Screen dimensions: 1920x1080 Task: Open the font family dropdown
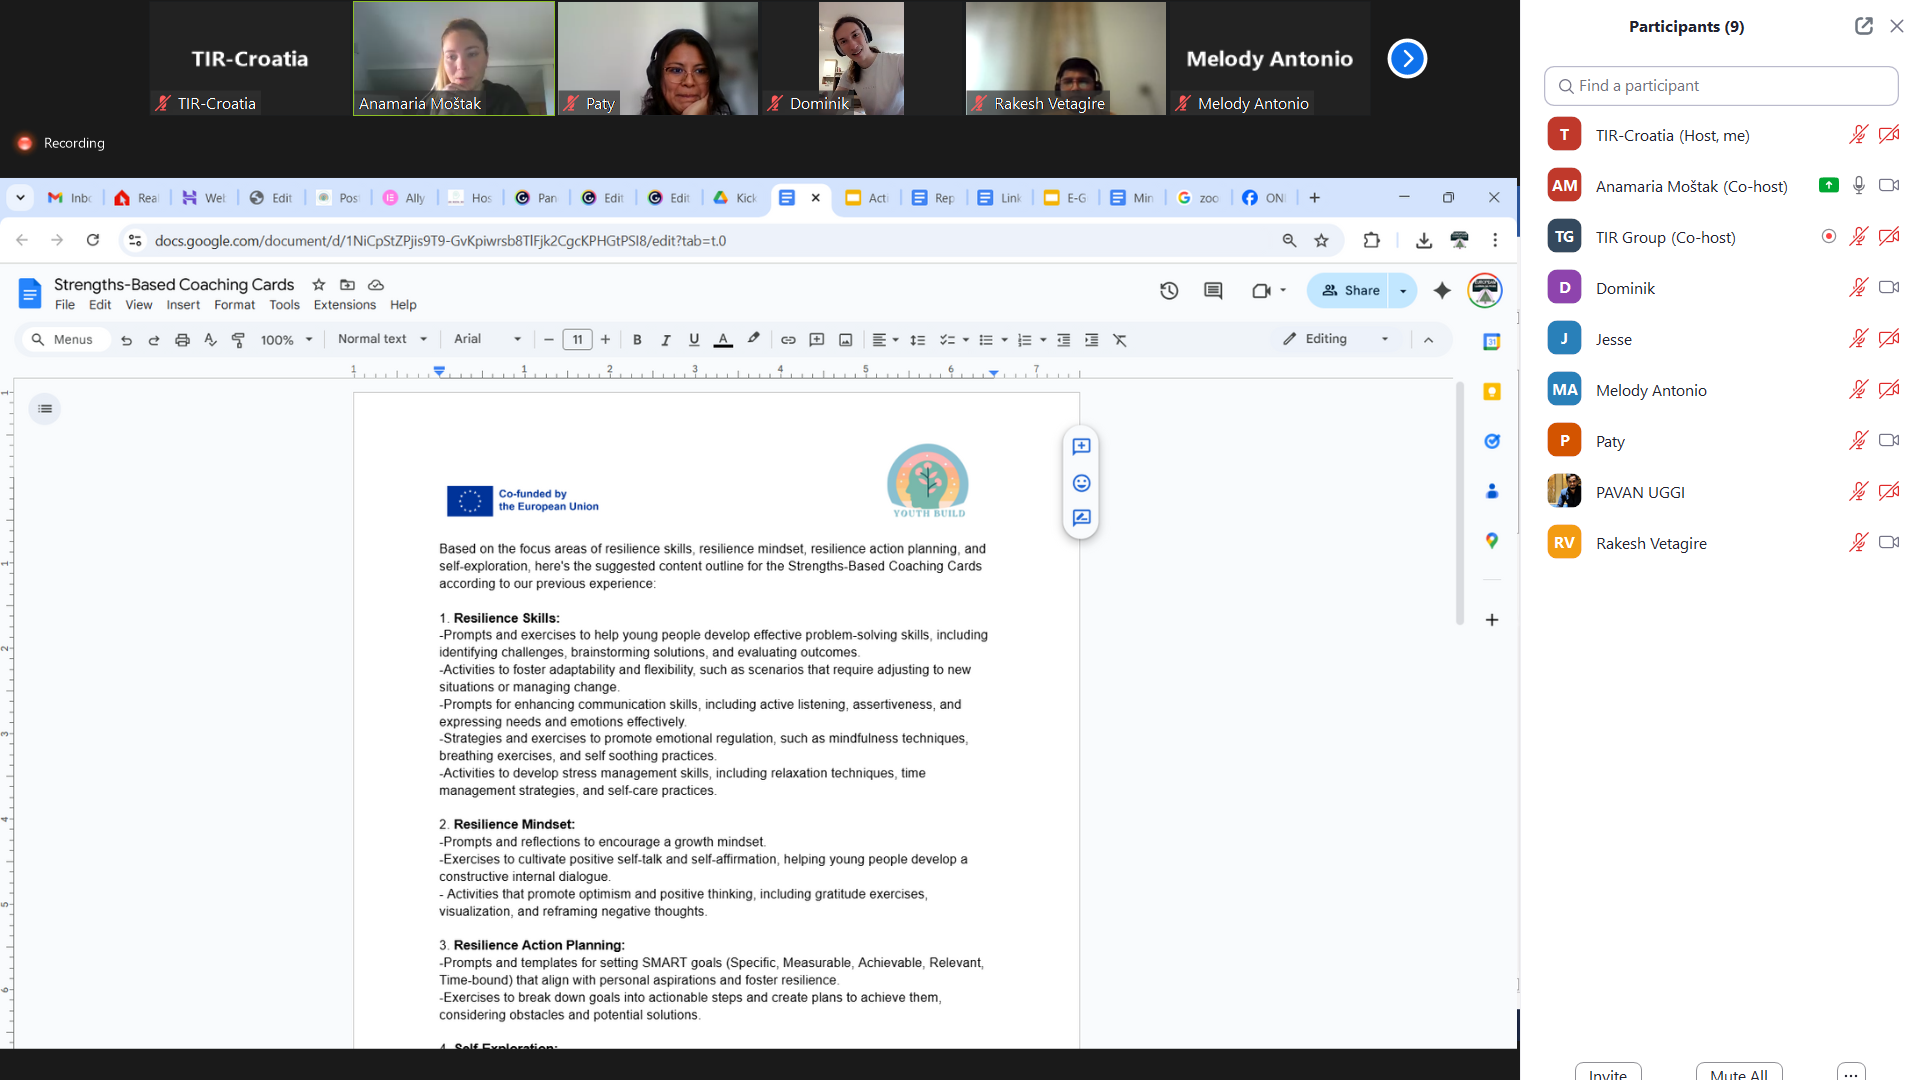(487, 339)
